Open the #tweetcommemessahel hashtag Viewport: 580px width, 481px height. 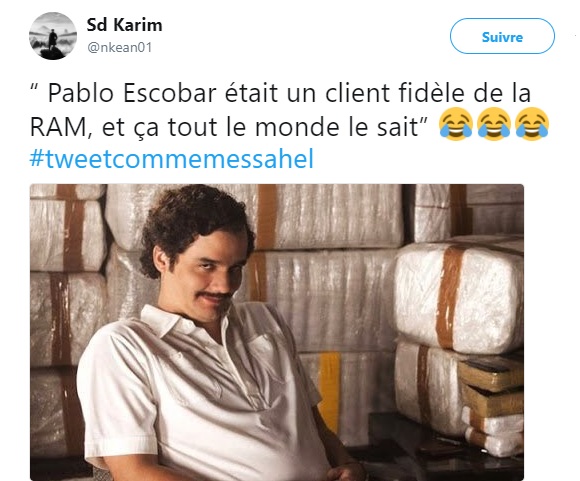(x=172, y=159)
